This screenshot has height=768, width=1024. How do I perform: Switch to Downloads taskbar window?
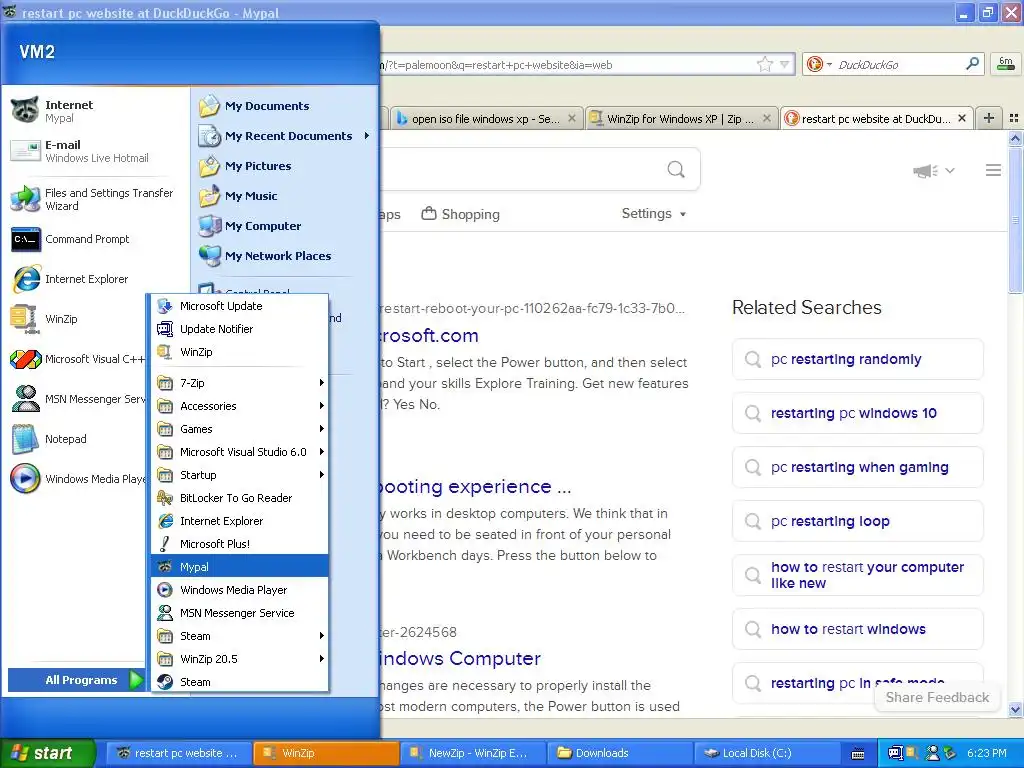pyautogui.click(x=619, y=753)
